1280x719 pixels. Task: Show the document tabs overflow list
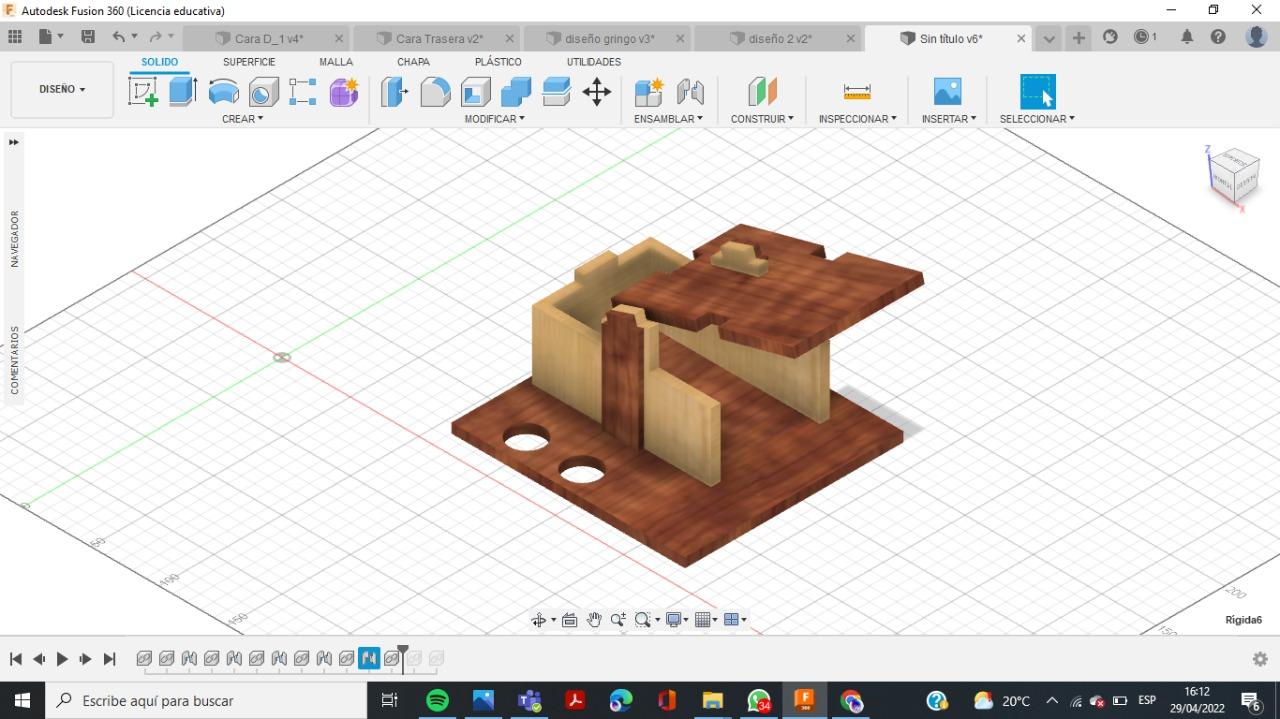coord(1049,39)
